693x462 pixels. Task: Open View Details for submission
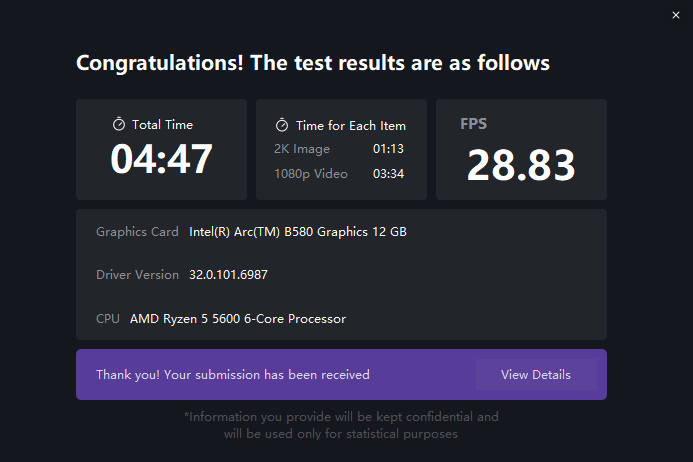point(536,374)
